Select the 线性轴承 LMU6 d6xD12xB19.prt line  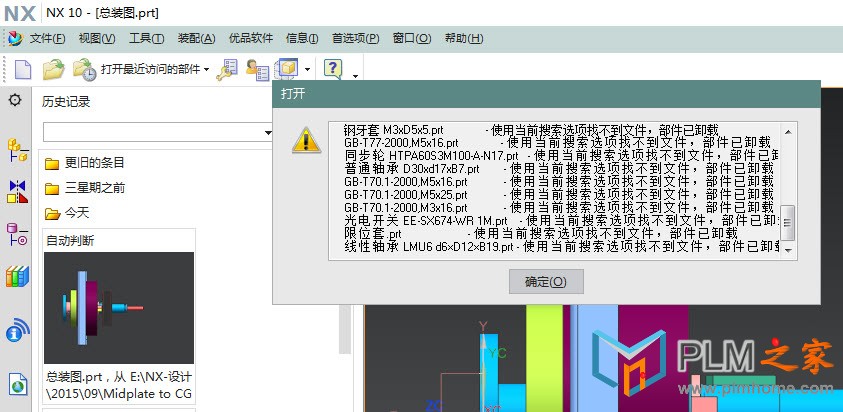tap(561, 246)
